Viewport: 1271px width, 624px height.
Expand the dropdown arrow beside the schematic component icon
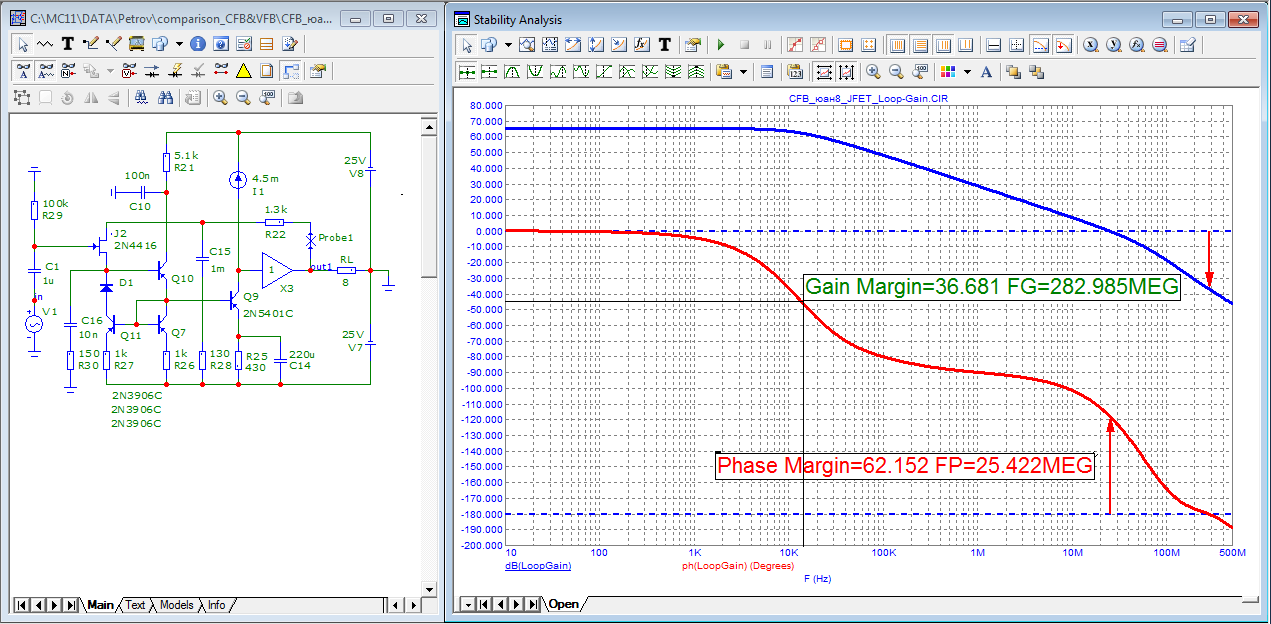(179, 44)
